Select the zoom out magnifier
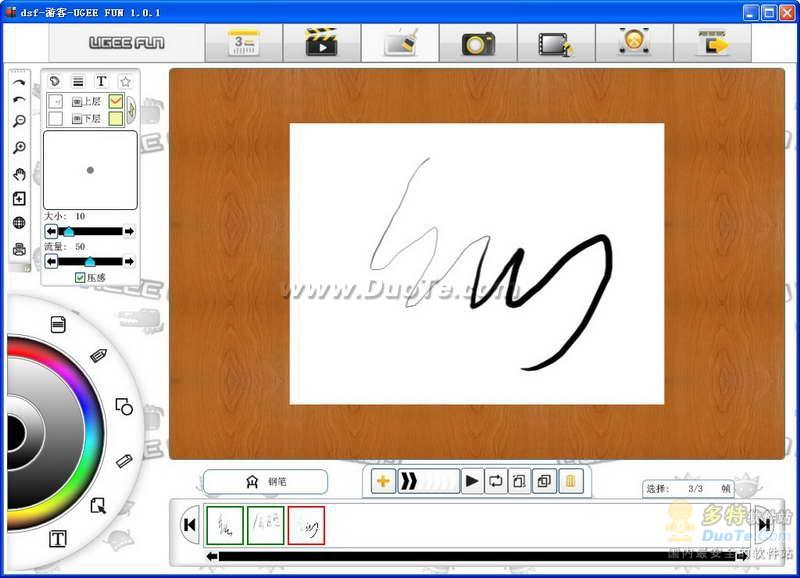This screenshot has width=800, height=578. (x=19, y=121)
